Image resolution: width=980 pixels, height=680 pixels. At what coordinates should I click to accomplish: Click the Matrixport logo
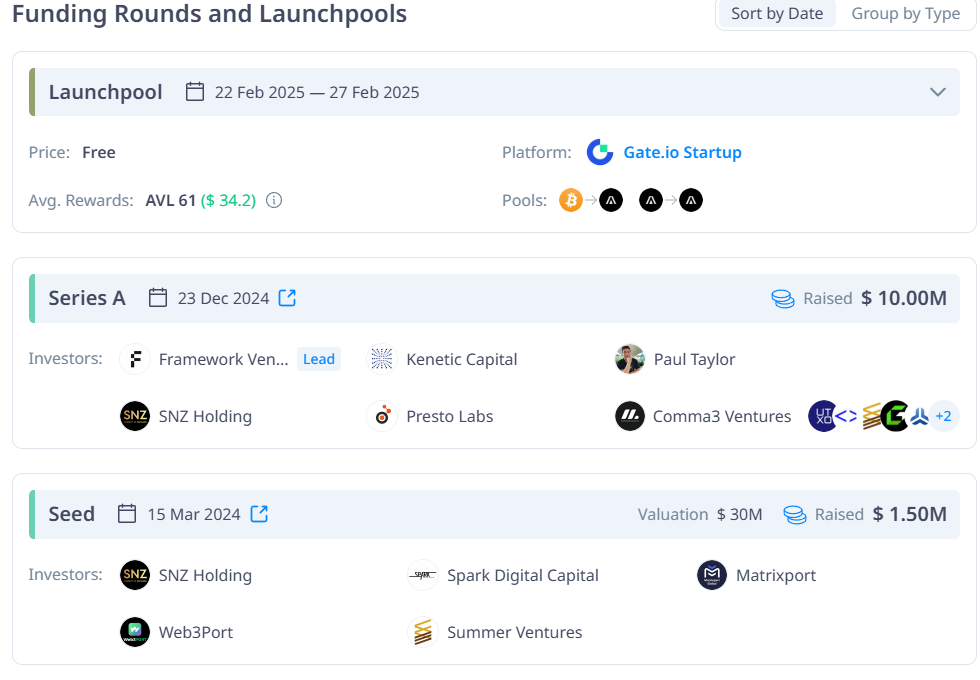(x=712, y=575)
